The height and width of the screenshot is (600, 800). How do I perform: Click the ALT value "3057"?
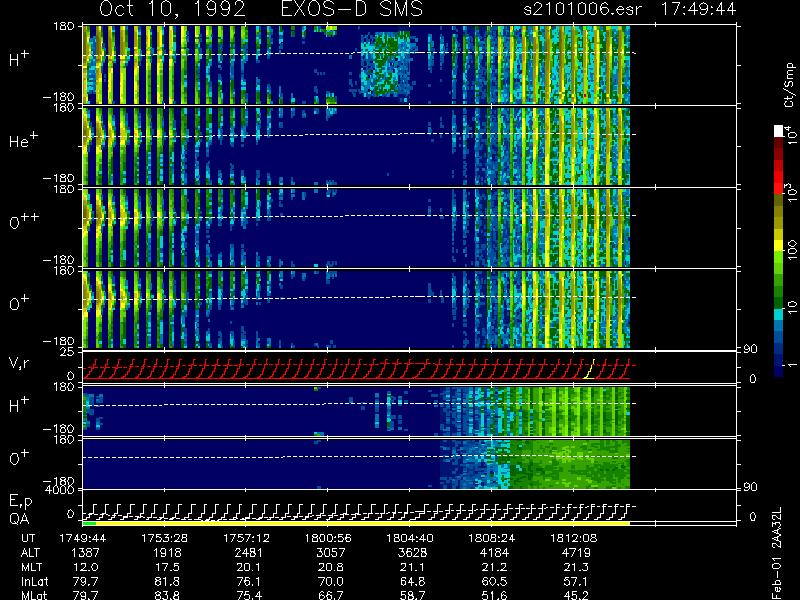click(x=330, y=553)
